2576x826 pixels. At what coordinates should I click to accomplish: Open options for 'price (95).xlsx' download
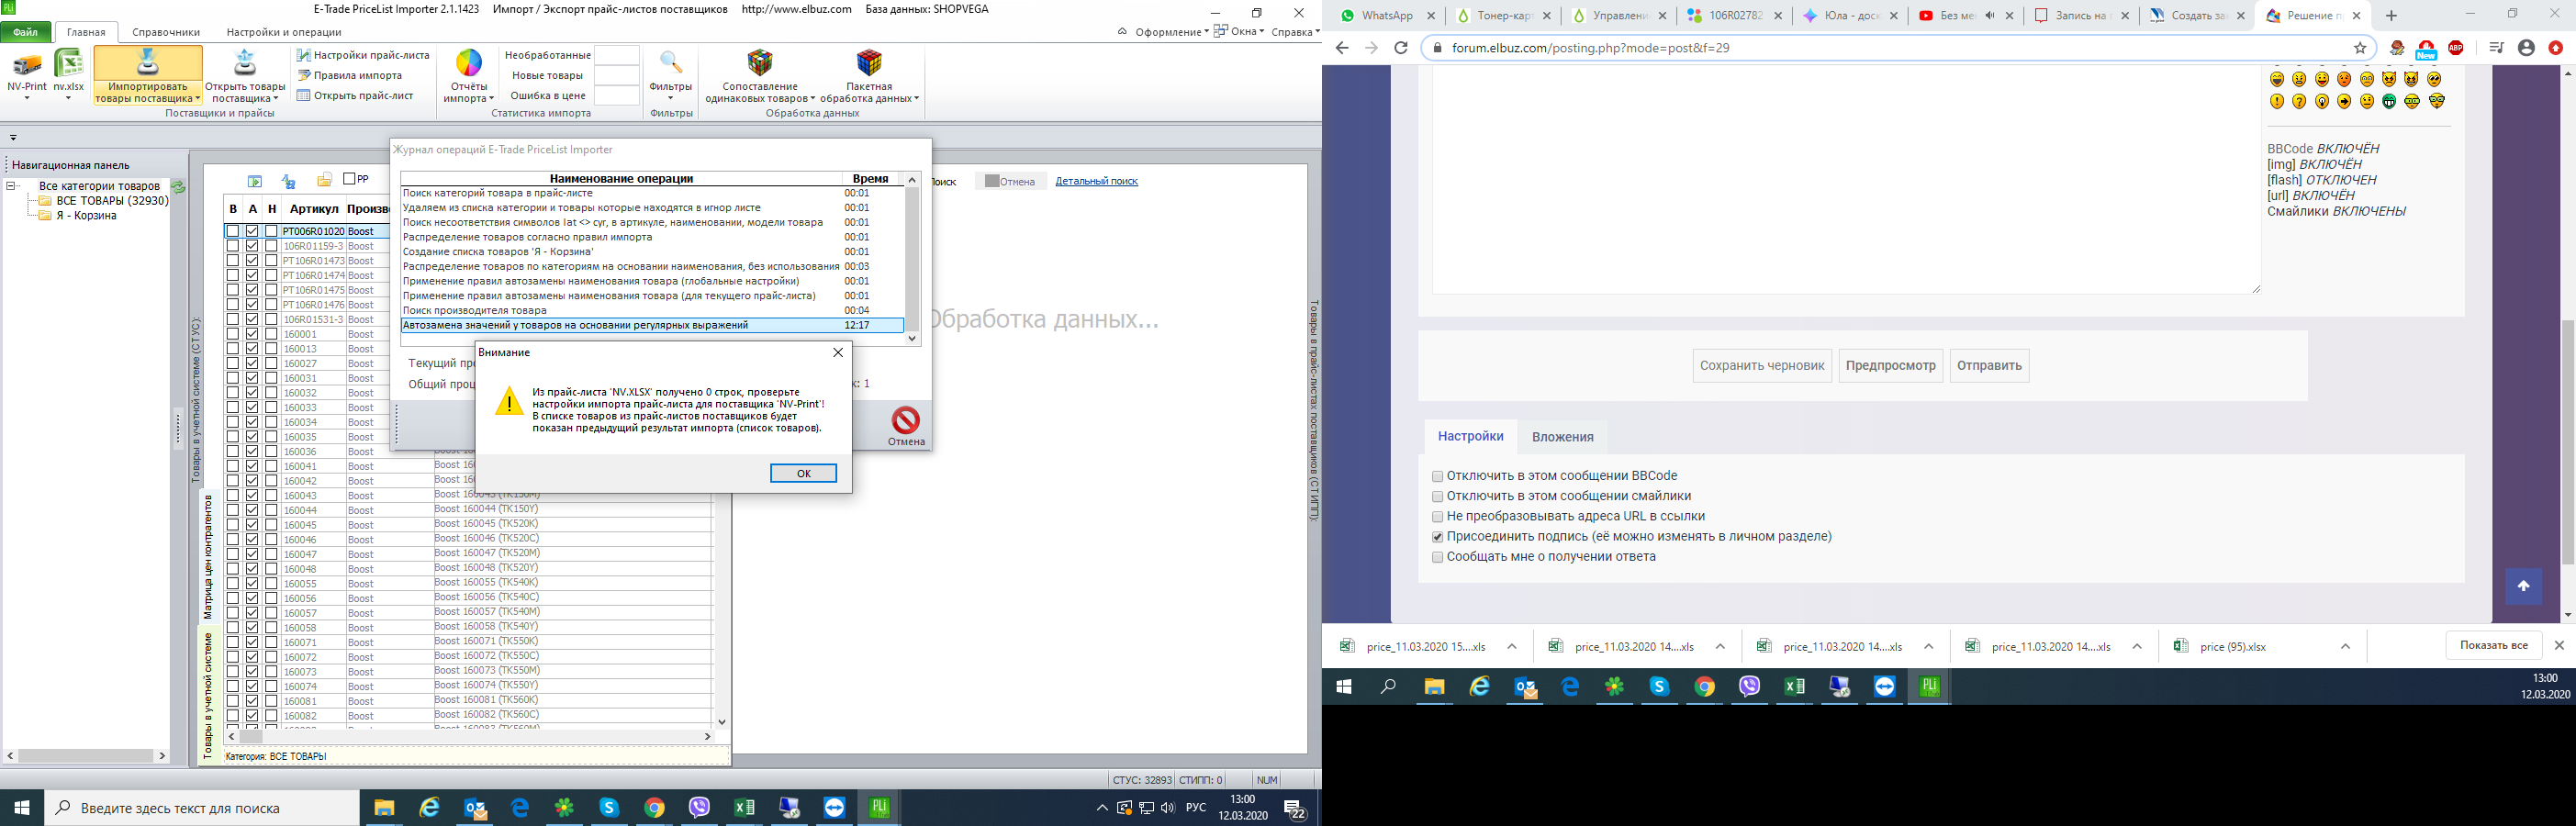tap(2345, 646)
